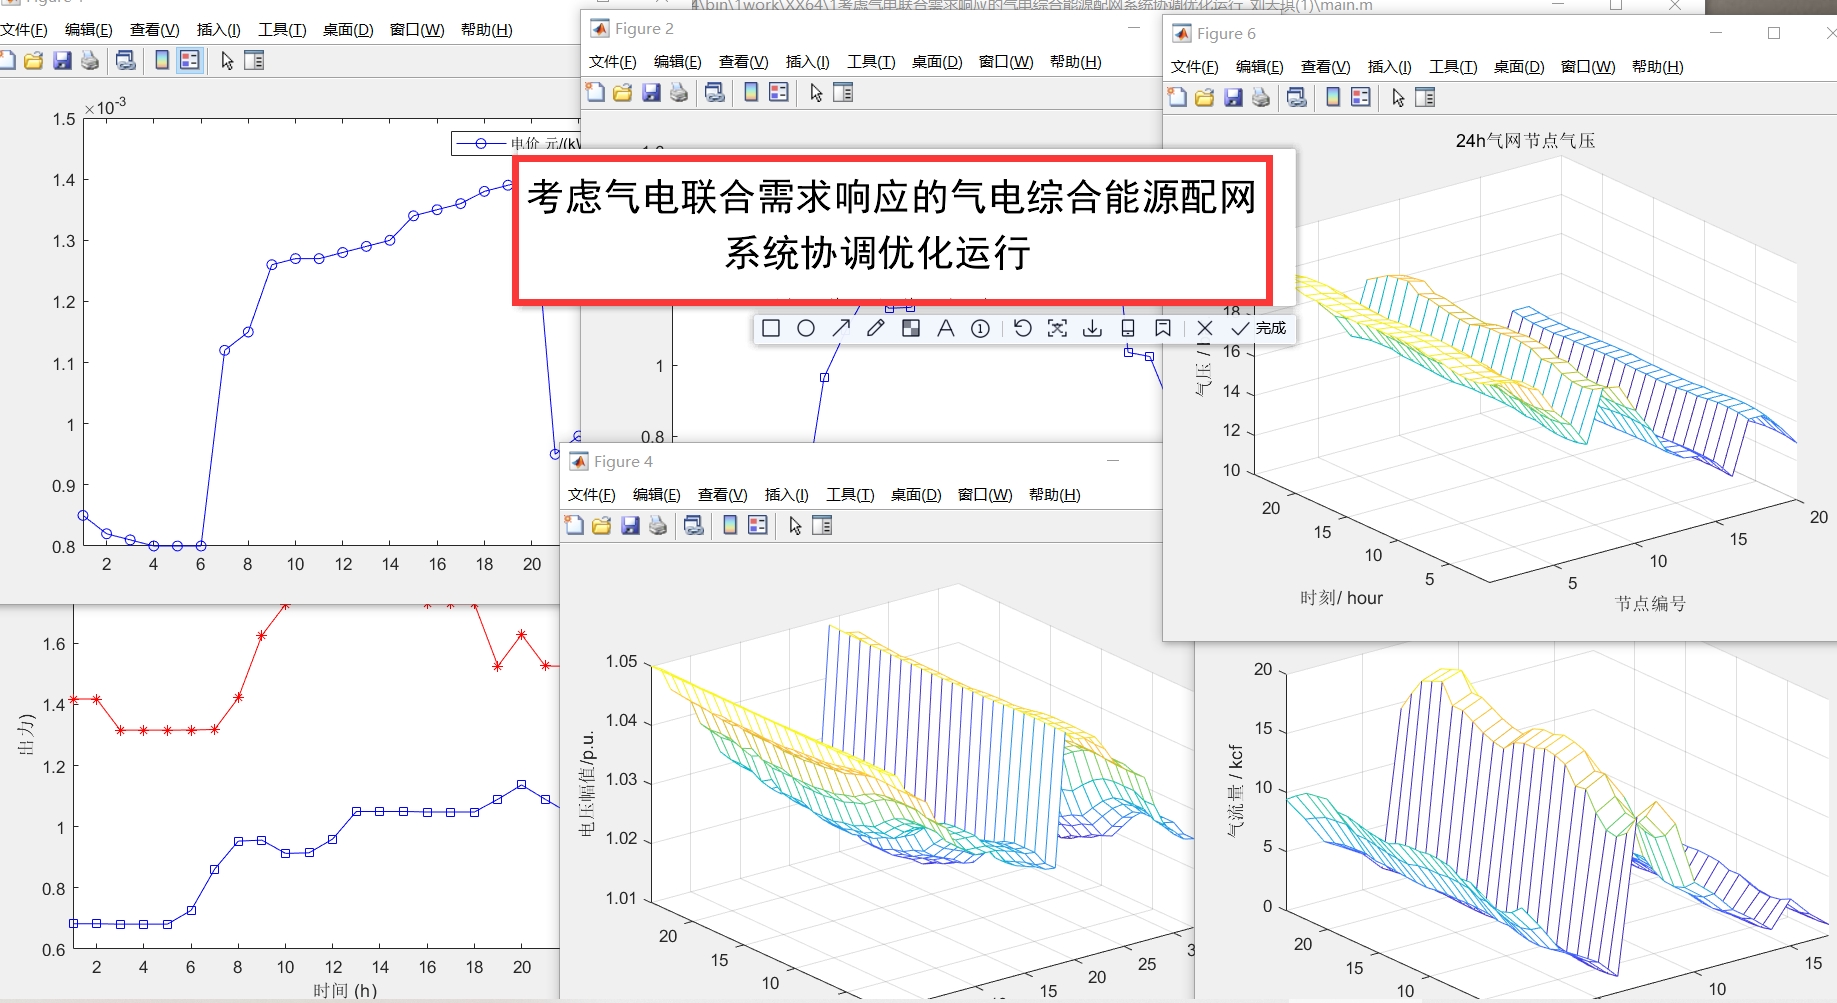This screenshot has width=1837, height=1003.
Task: Click the Open File icon in Figure 6
Action: coord(1205,98)
